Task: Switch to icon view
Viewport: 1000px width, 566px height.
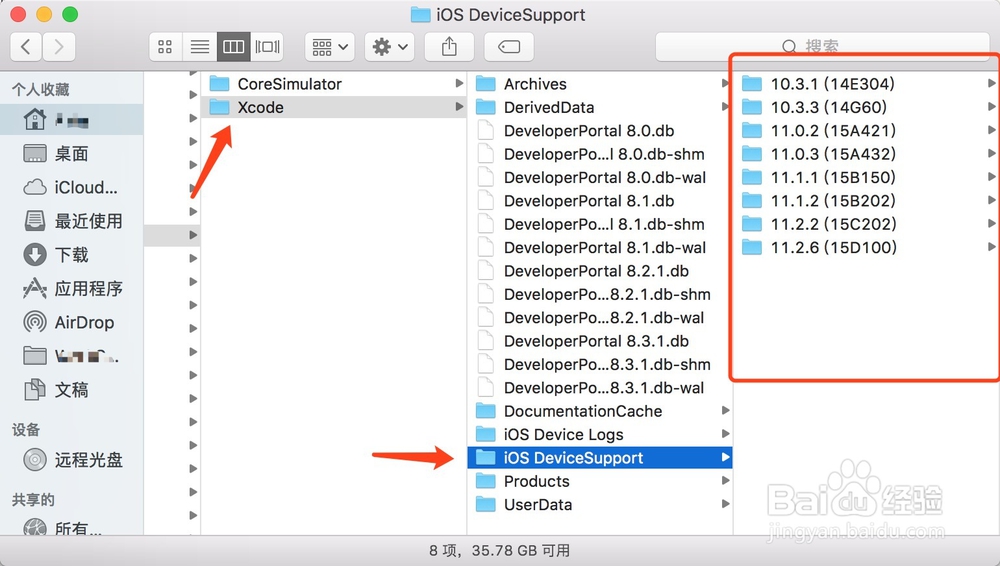Action: coord(165,47)
